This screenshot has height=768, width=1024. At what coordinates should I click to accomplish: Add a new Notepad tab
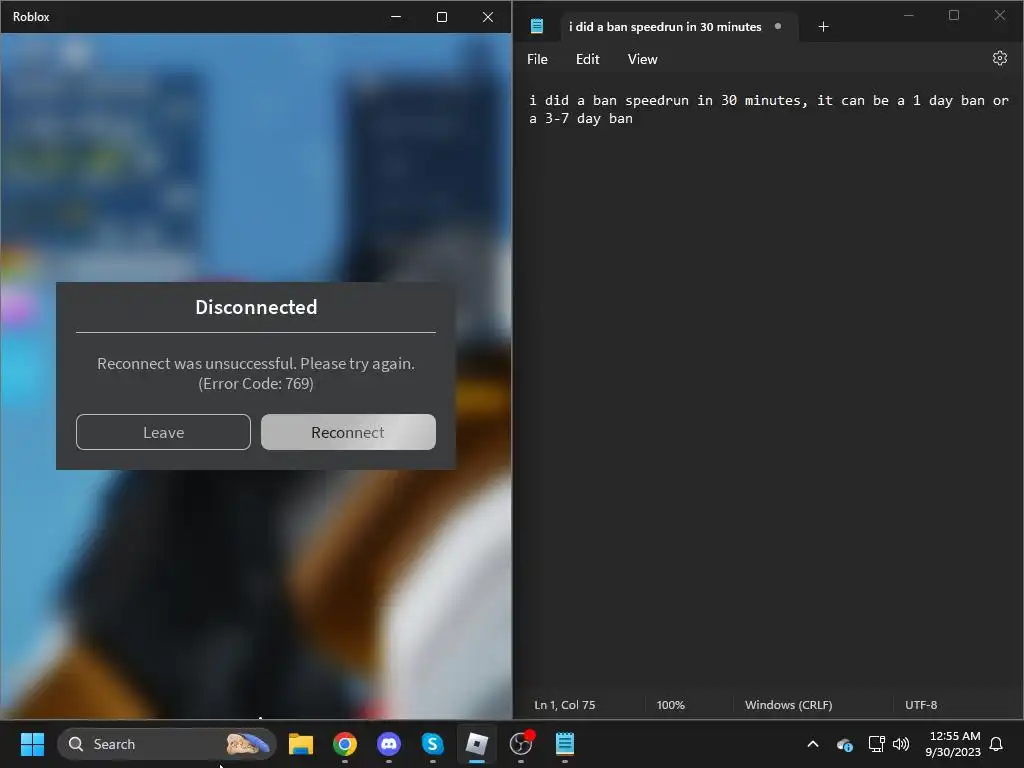pyautogui.click(x=824, y=27)
